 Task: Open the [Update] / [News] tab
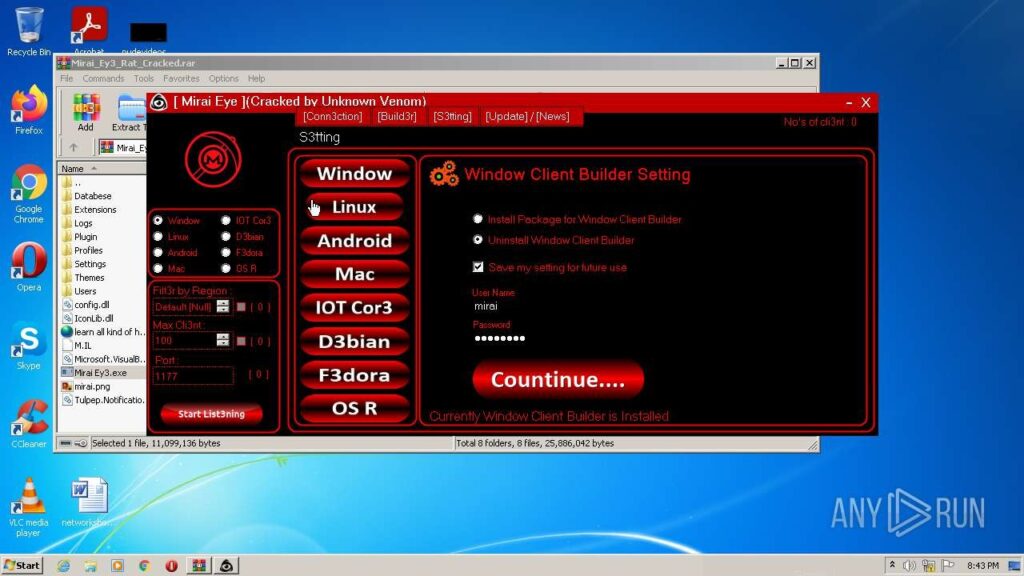(527, 116)
